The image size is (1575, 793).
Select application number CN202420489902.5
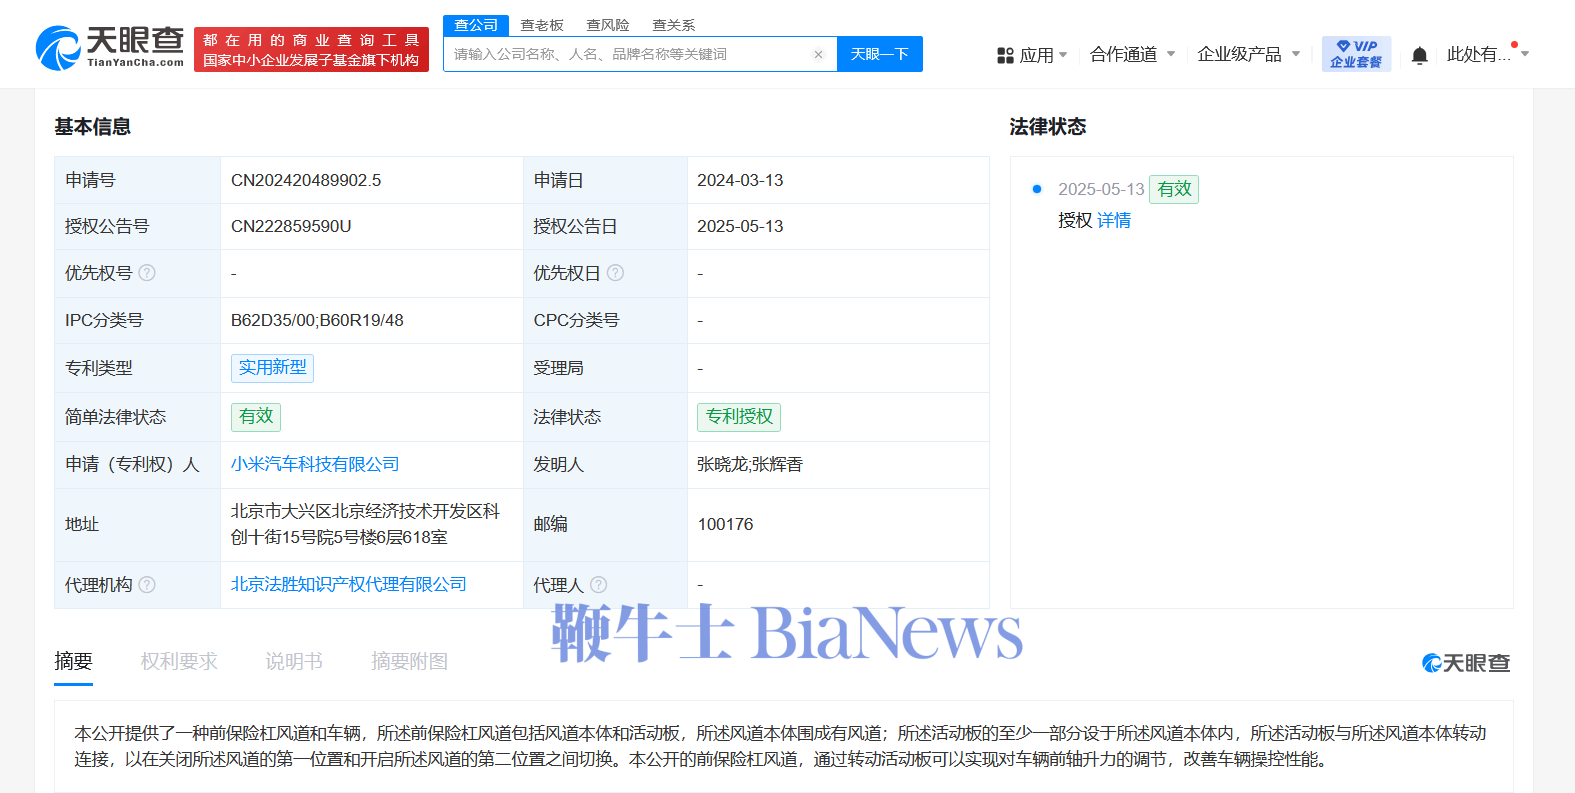point(306,180)
